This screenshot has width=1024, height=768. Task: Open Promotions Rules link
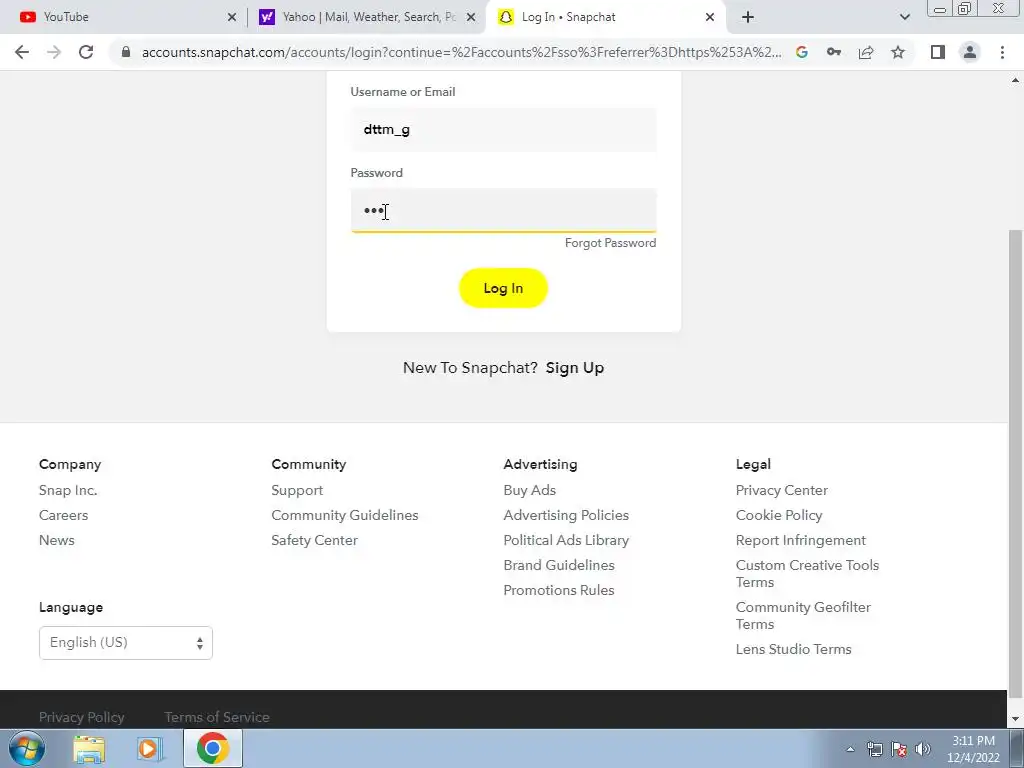click(559, 590)
